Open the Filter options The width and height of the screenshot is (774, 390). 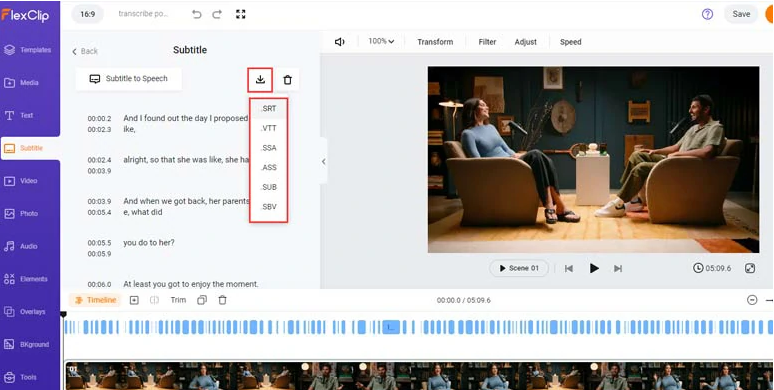click(487, 42)
